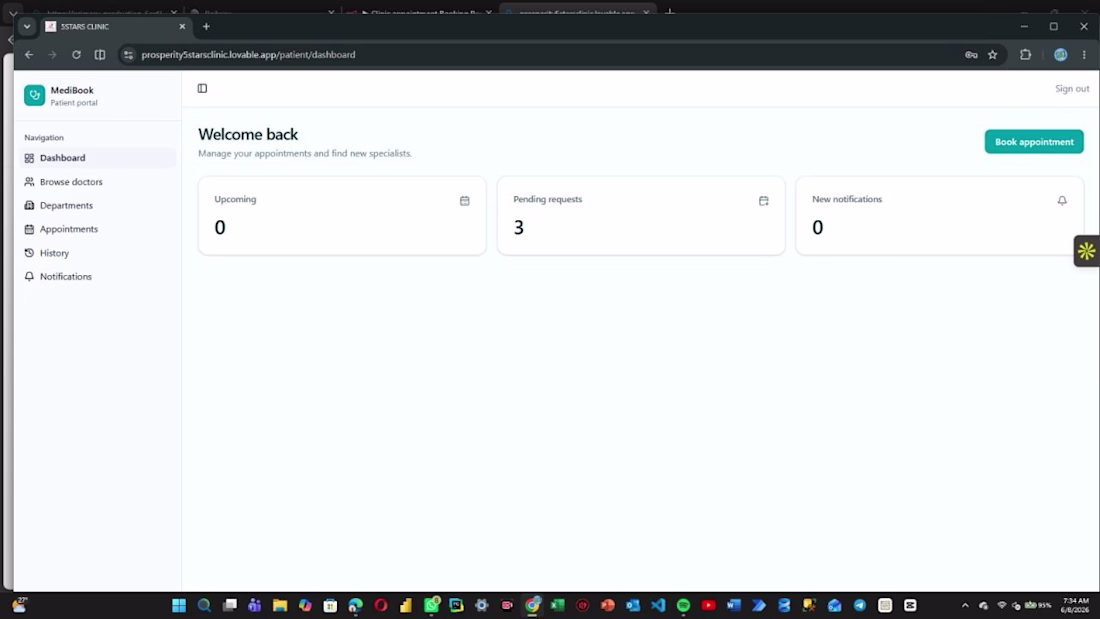
Task: Open Visual Studio Code from taskbar
Action: point(658,605)
